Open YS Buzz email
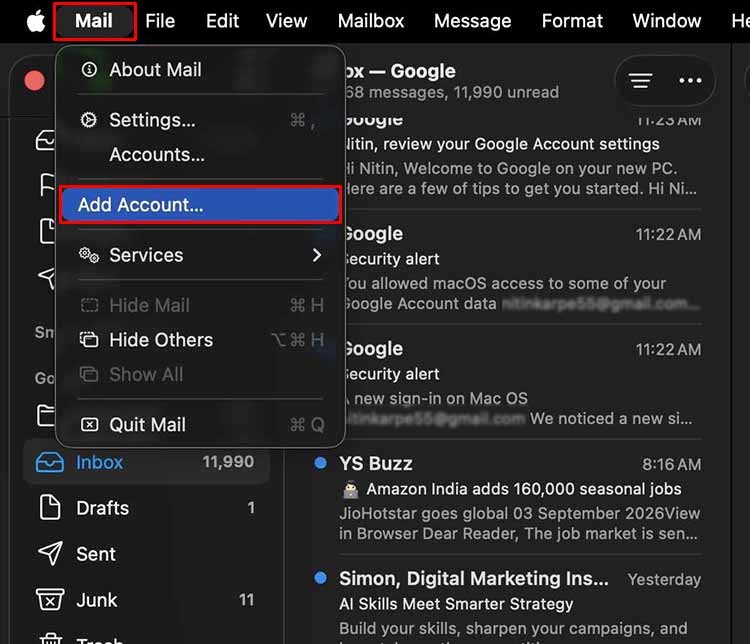The width and height of the screenshot is (750, 644). pos(508,498)
